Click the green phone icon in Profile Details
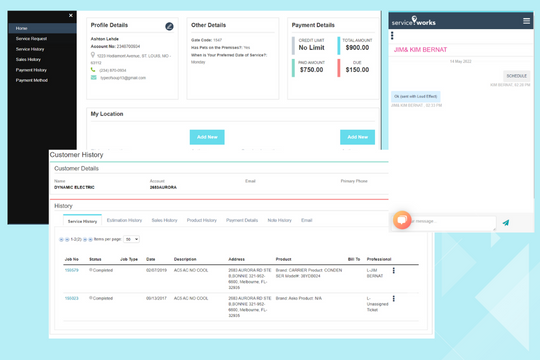 [x=93, y=70]
